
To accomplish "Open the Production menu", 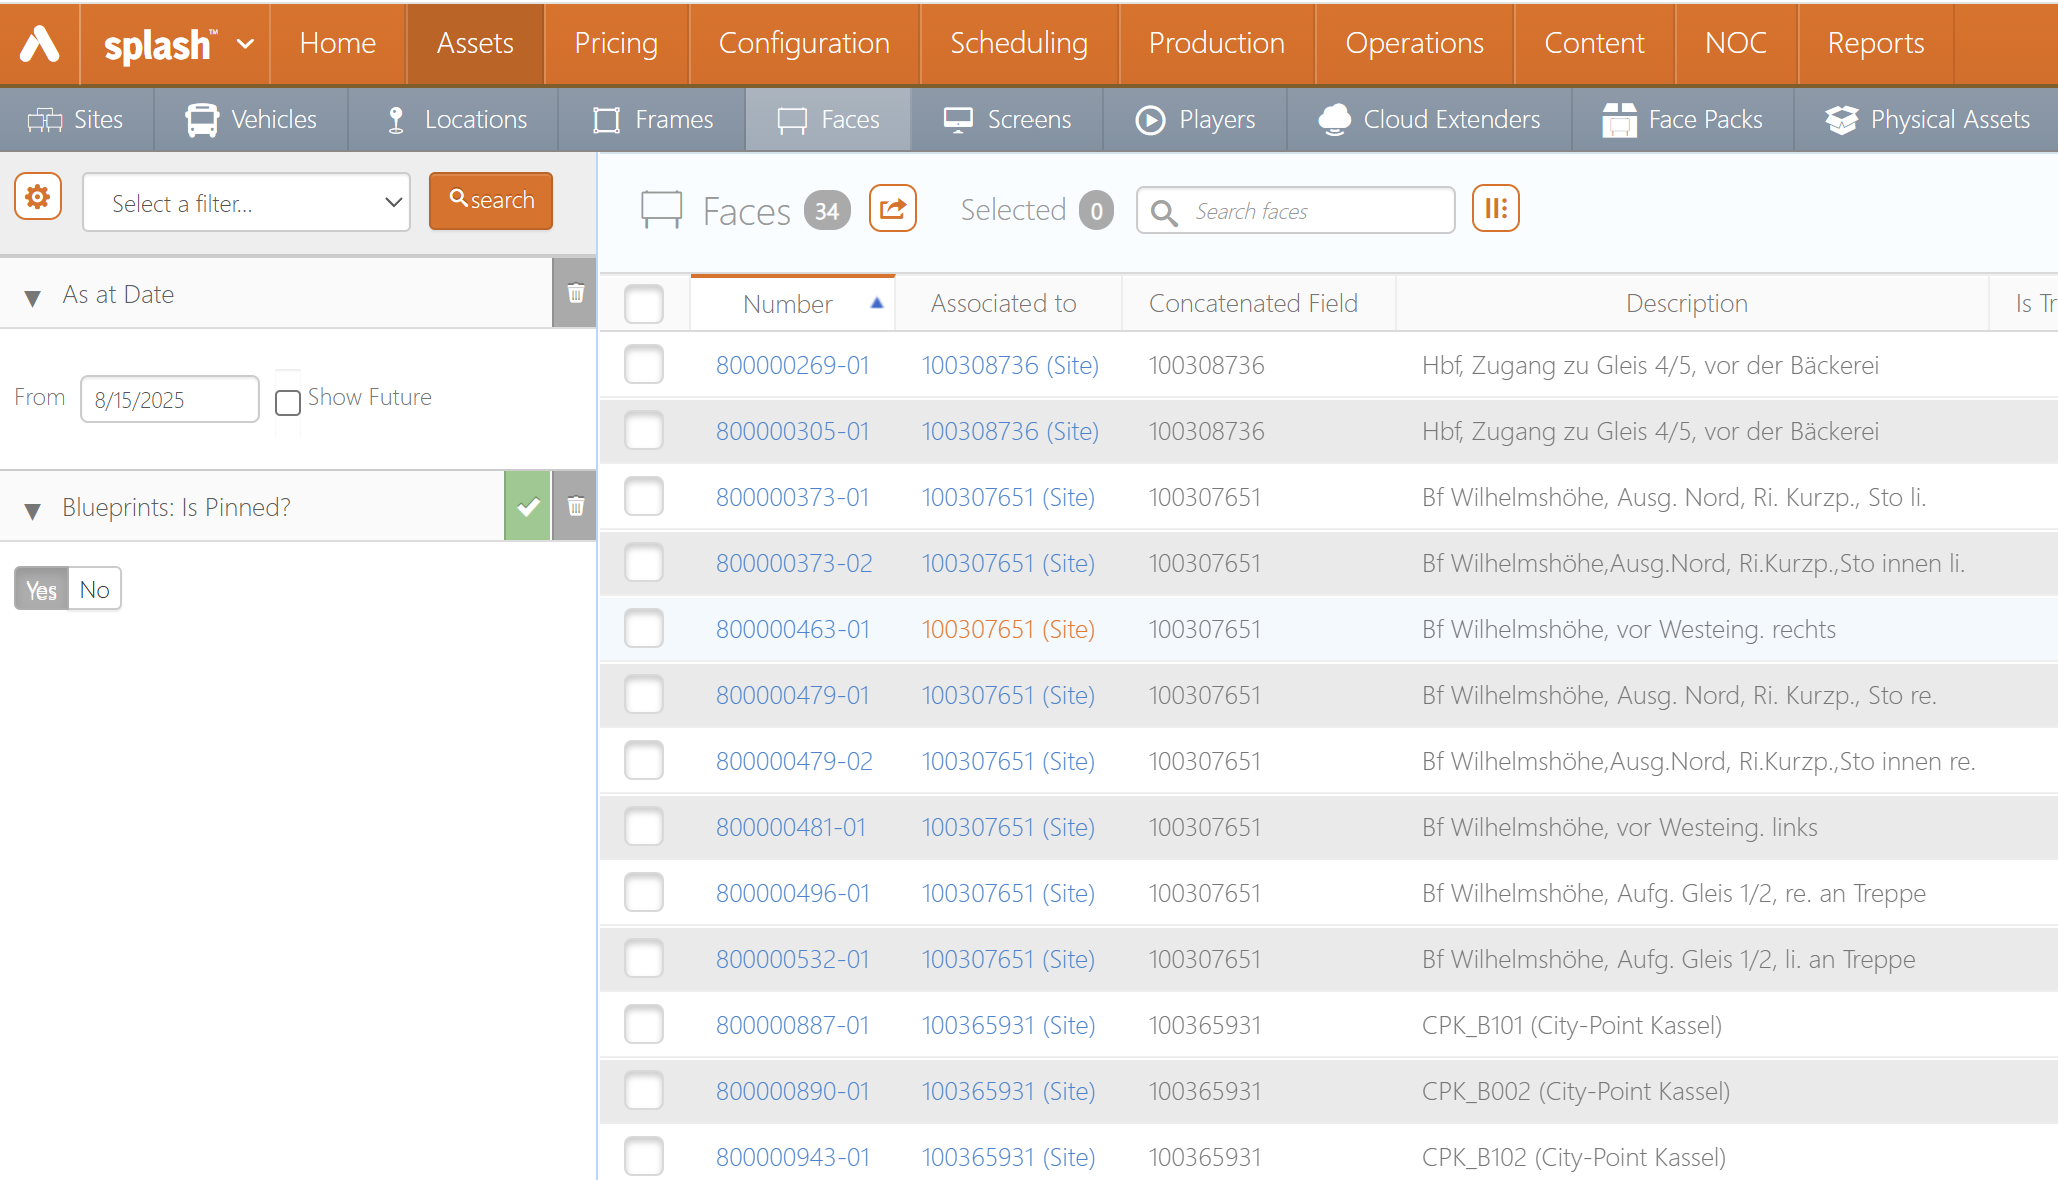I will [x=1216, y=43].
